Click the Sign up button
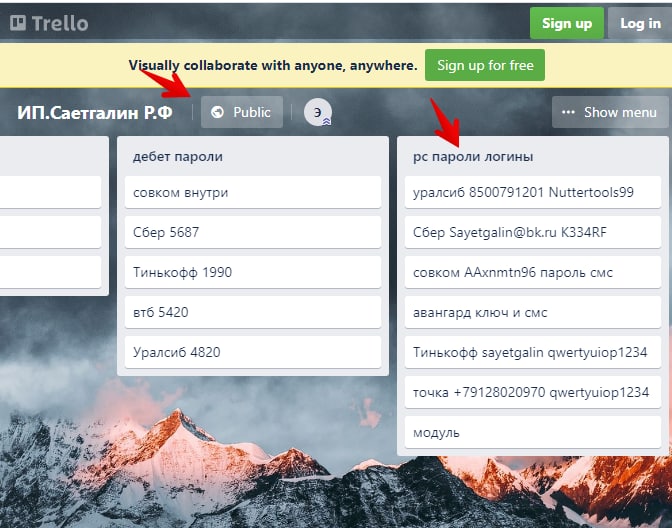Screen dimensions: 672x528 point(567,23)
